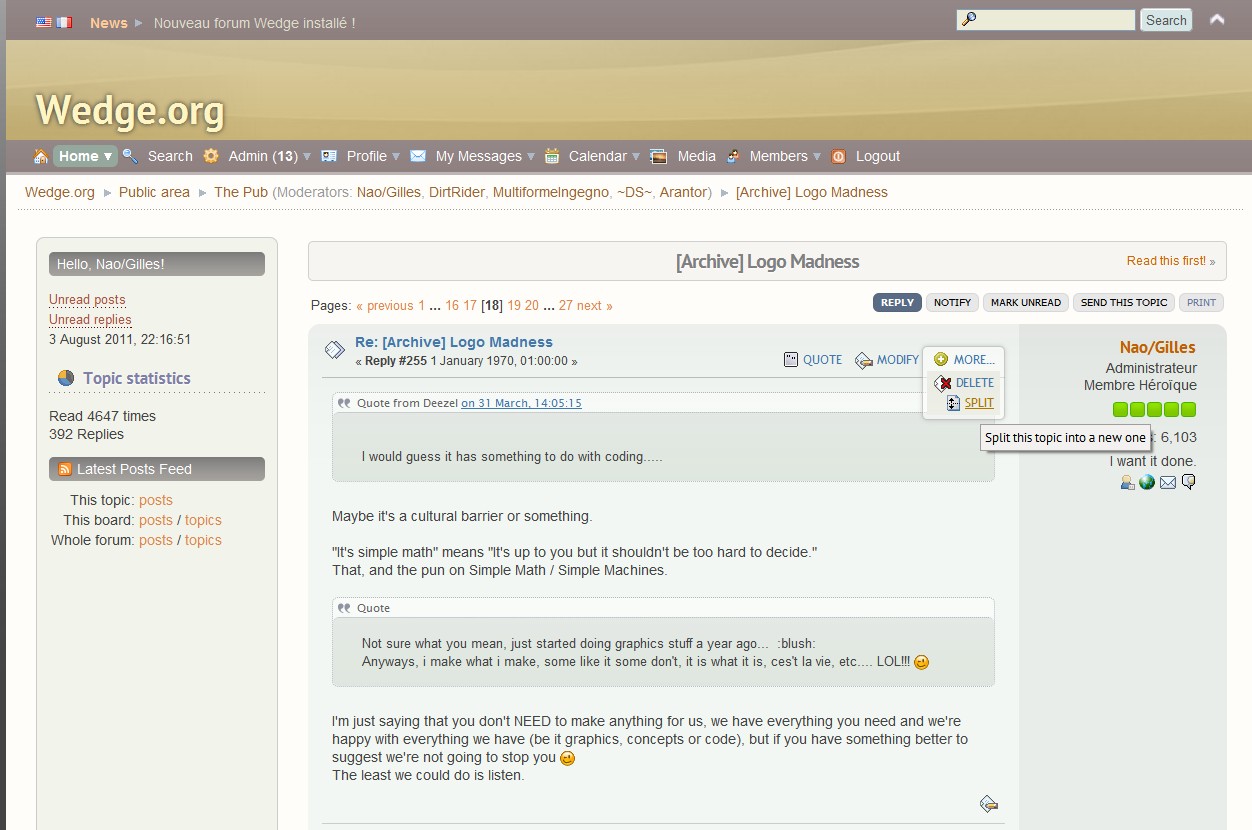Viewport: 1252px width, 830px height.
Task: Click the RSS icon beside Latest Posts Feed
Action: (65, 469)
